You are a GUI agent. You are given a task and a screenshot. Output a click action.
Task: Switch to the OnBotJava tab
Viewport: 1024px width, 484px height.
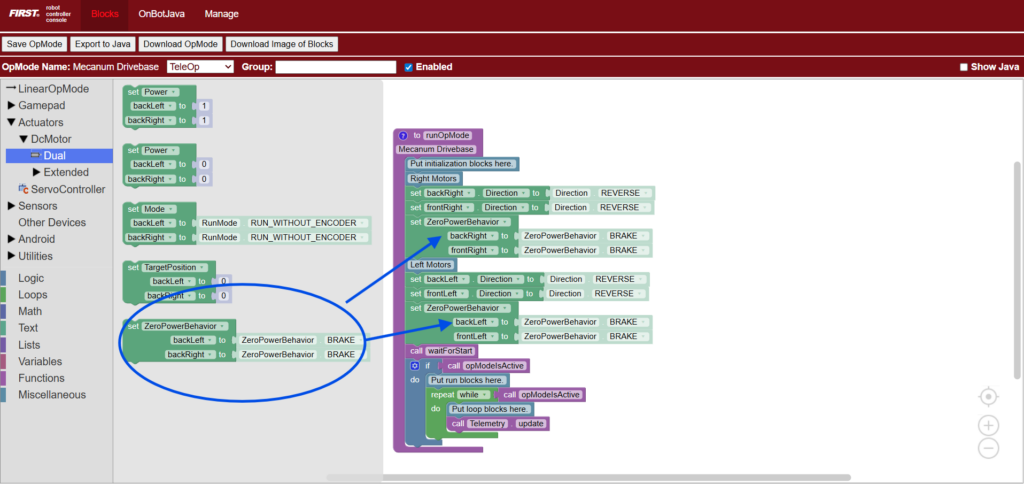pos(161,14)
